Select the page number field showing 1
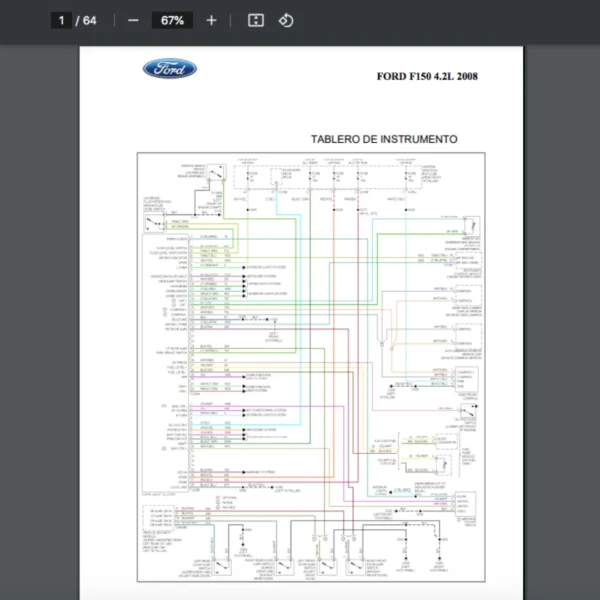This screenshot has height=600, width=600. point(61,20)
